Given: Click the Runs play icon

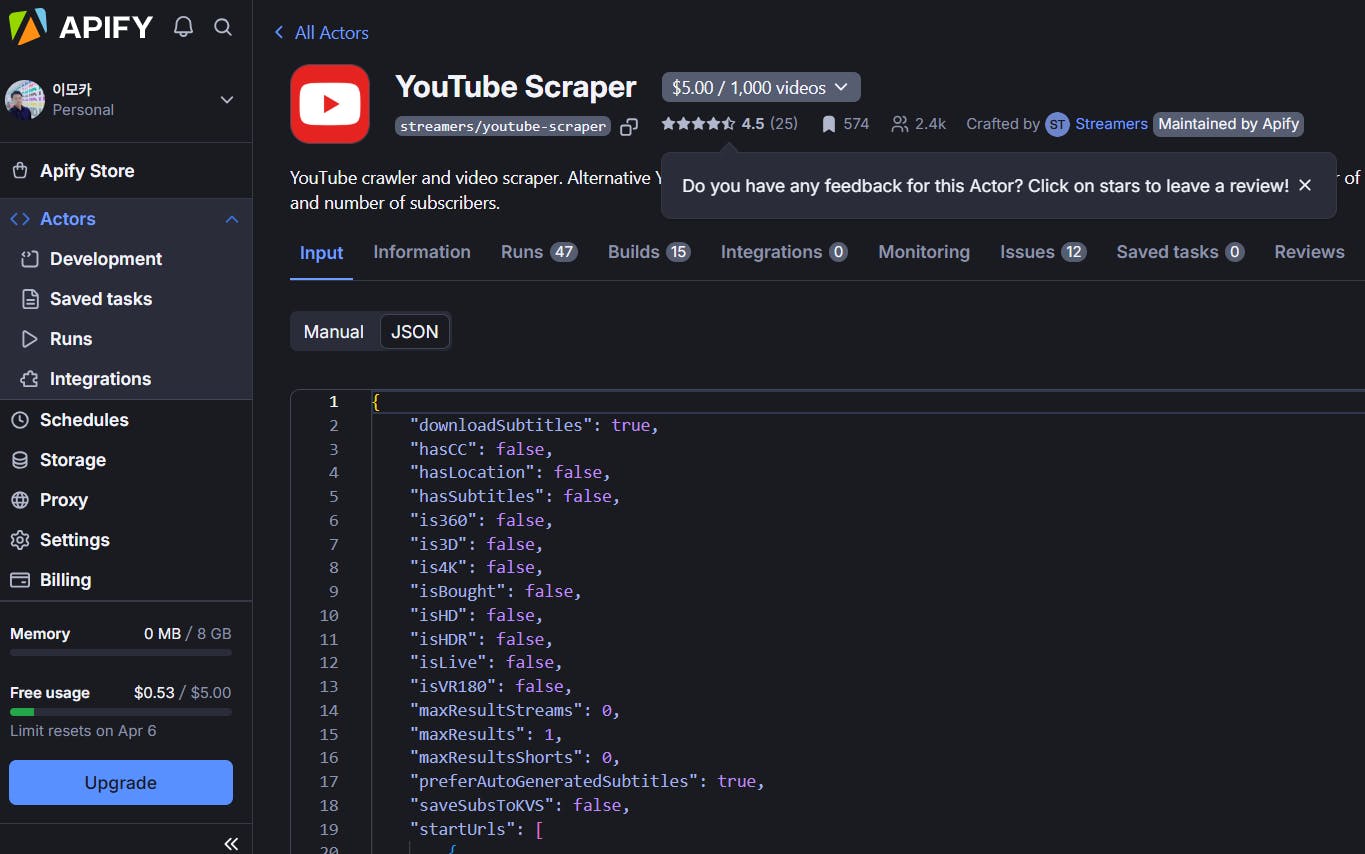Looking at the screenshot, I should tap(30, 339).
